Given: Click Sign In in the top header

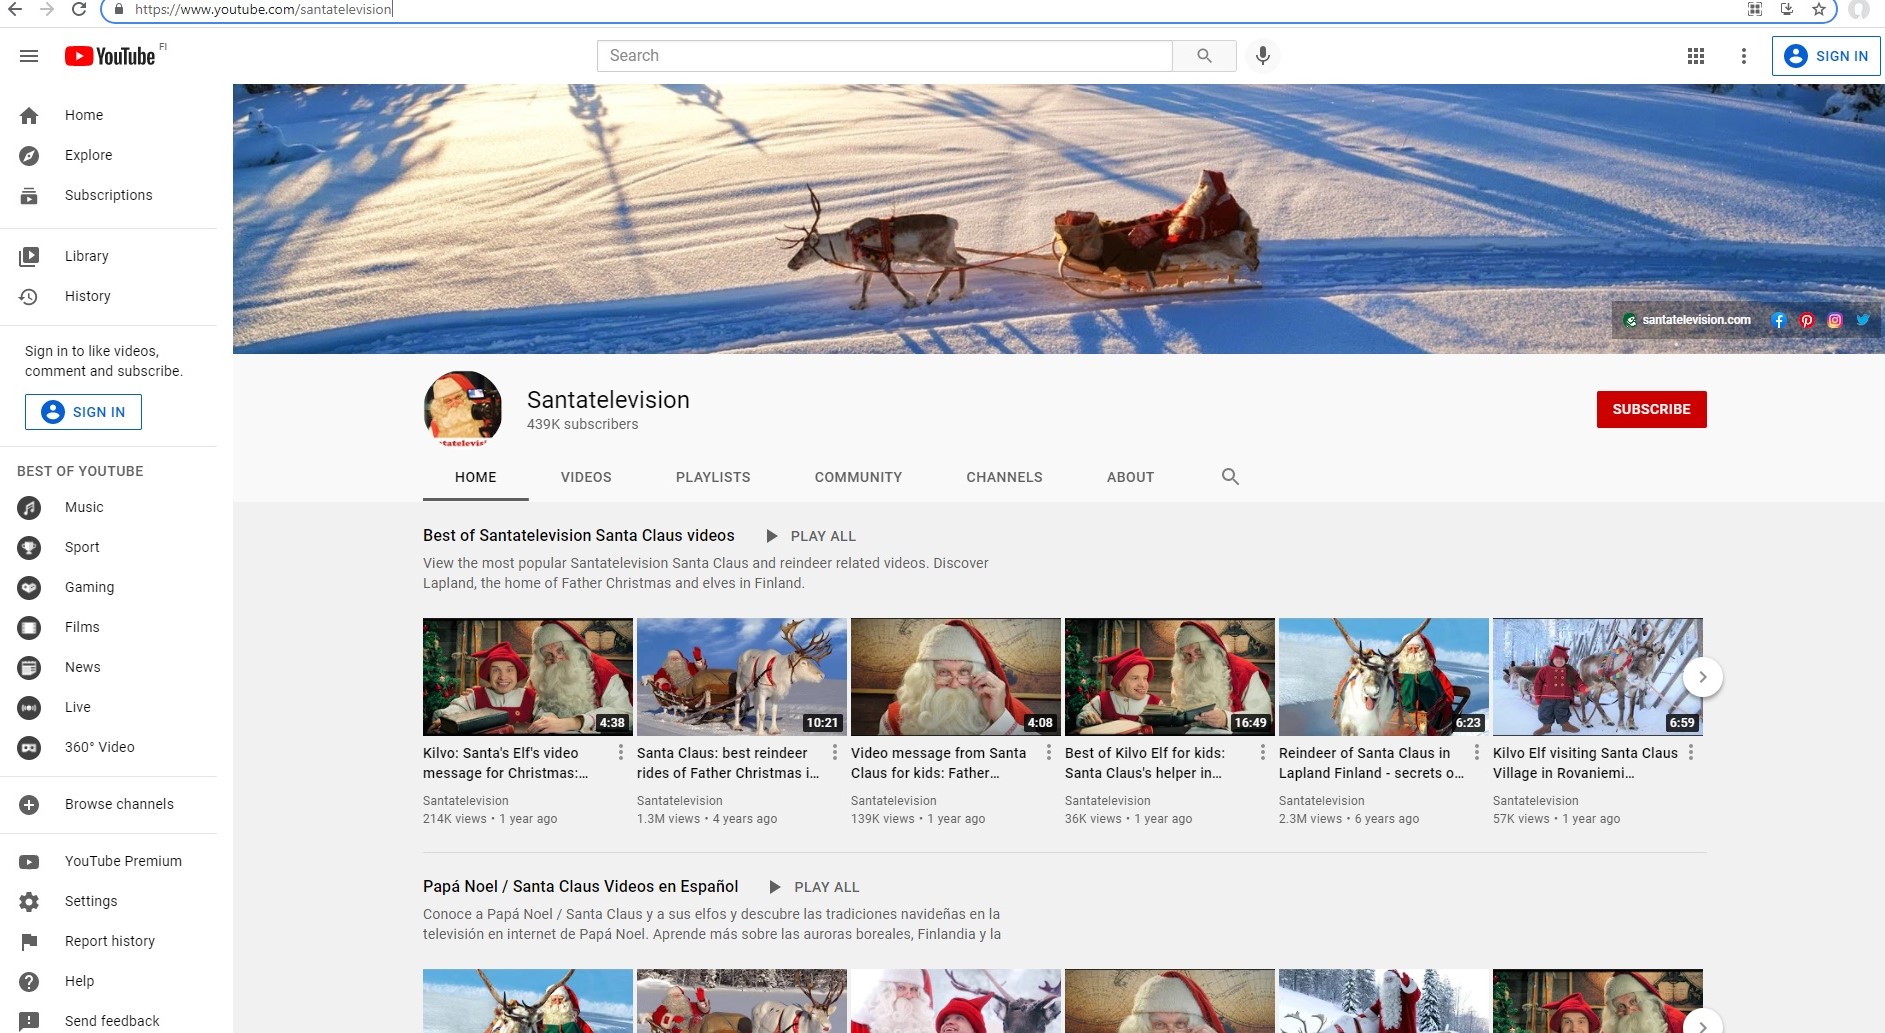Looking at the screenshot, I should point(1826,56).
